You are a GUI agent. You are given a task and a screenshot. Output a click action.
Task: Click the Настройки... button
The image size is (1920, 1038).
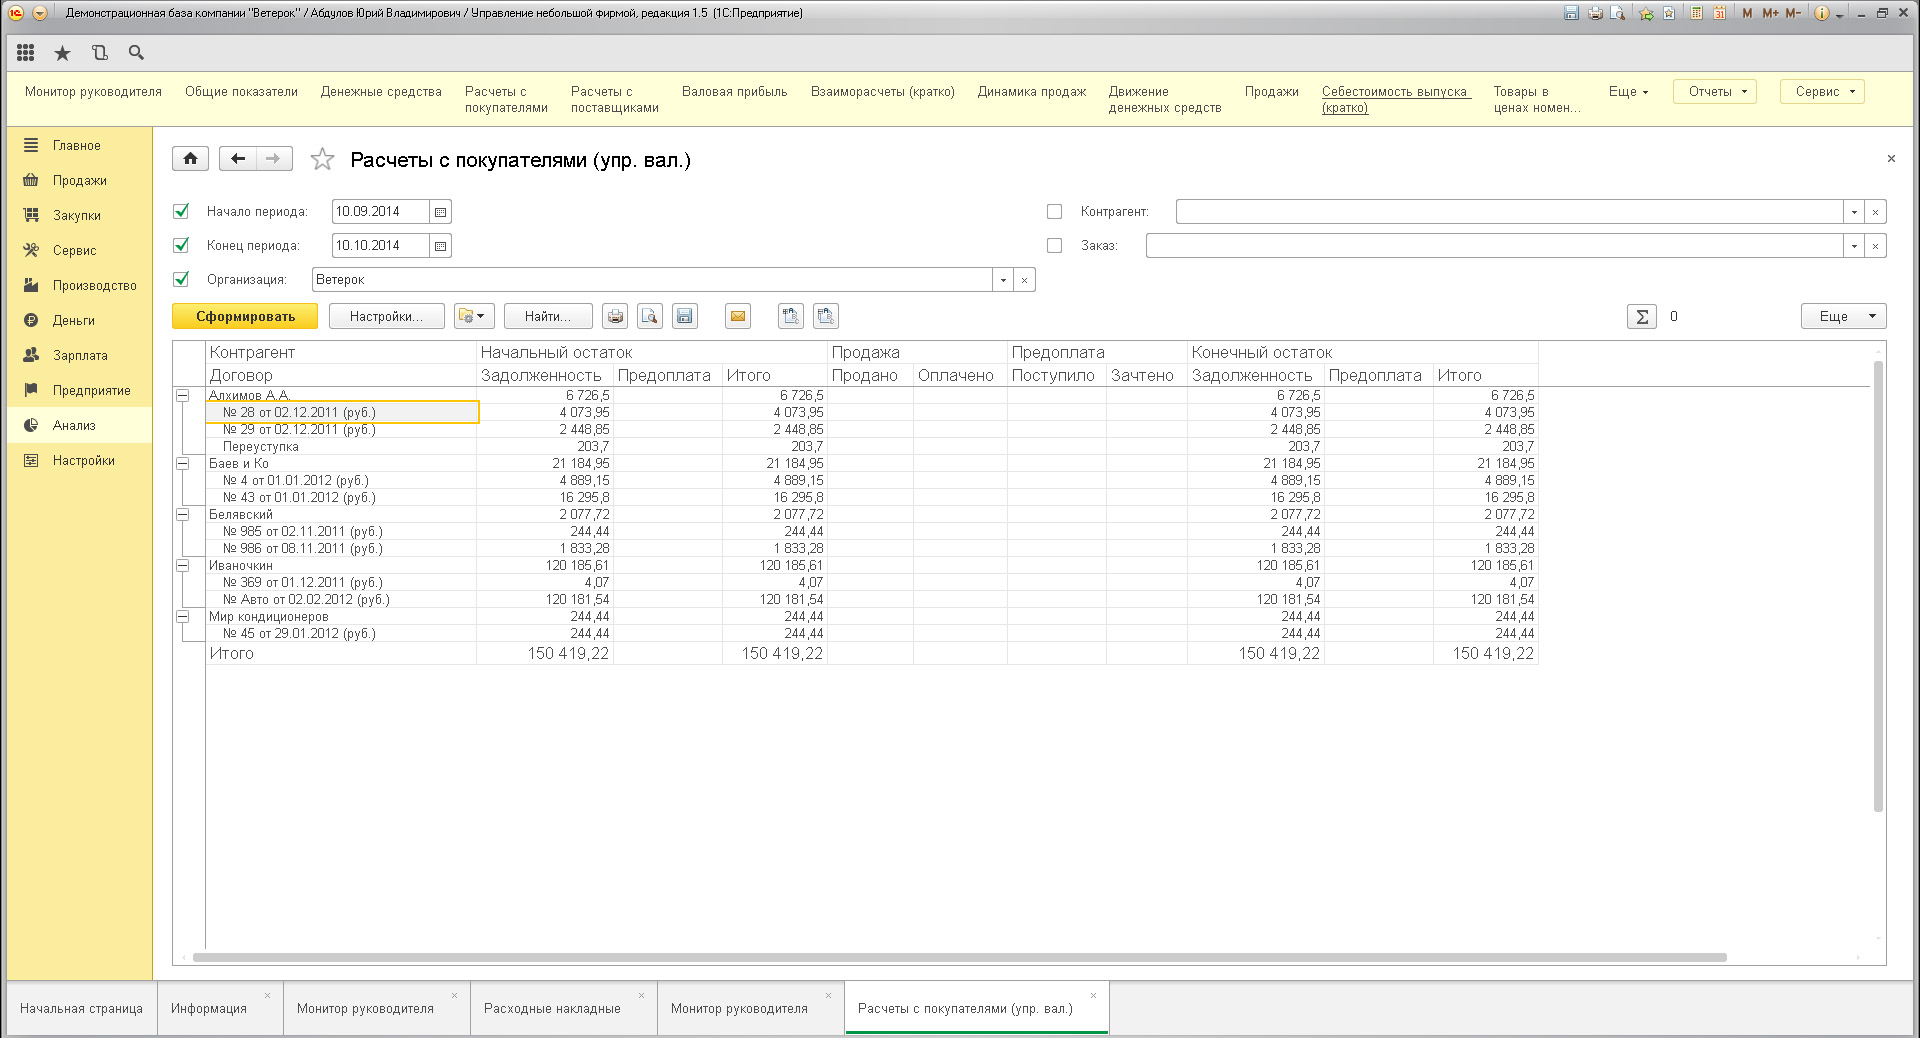point(386,316)
